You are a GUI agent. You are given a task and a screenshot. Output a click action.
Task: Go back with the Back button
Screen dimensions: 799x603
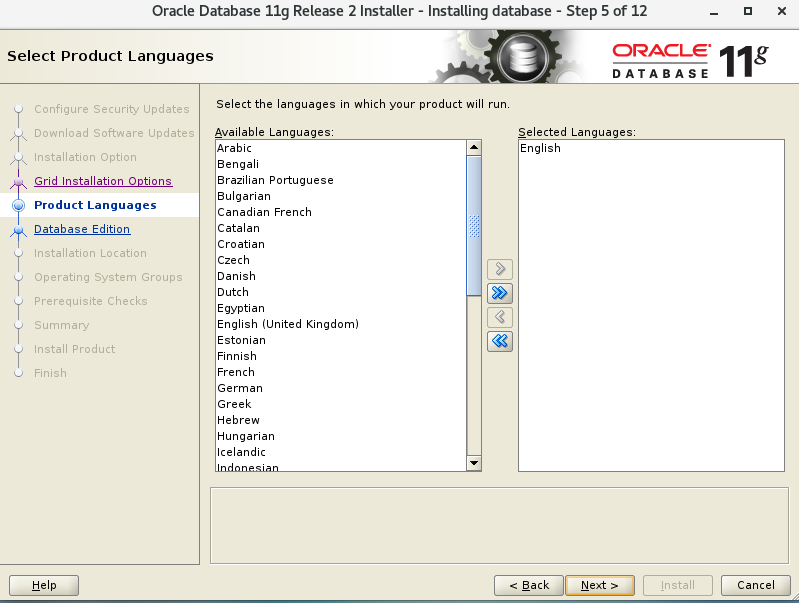tap(529, 585)
